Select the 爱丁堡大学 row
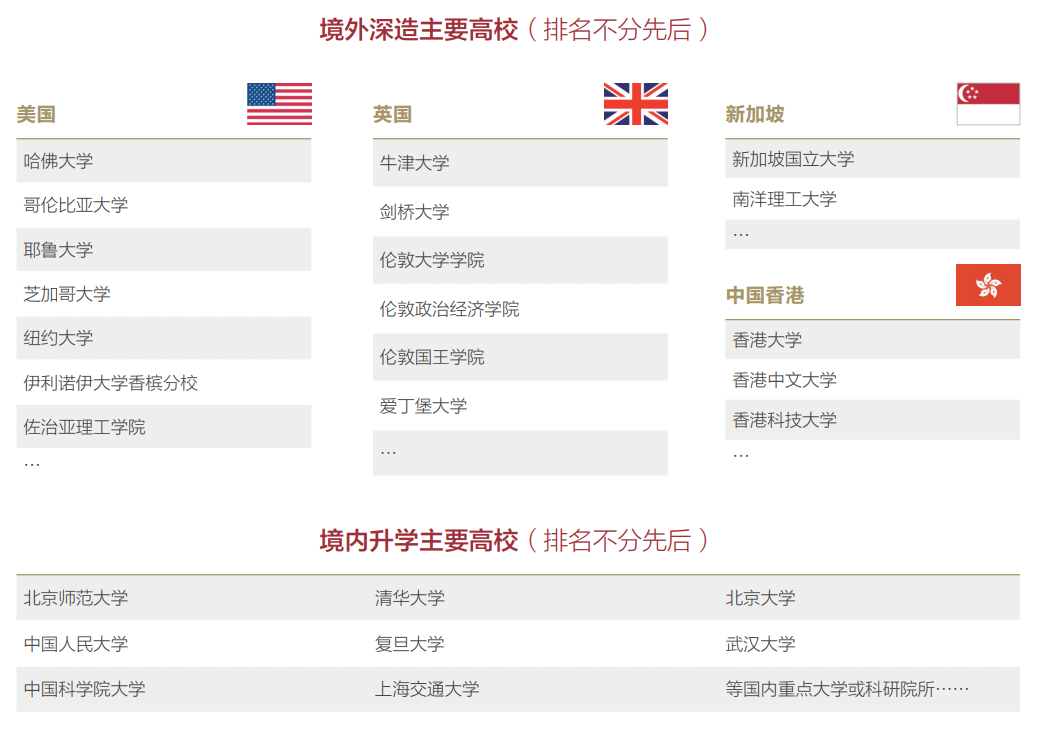Image resolution: width=1037 pixels, height=736 pixels. [x=520, y=406]
